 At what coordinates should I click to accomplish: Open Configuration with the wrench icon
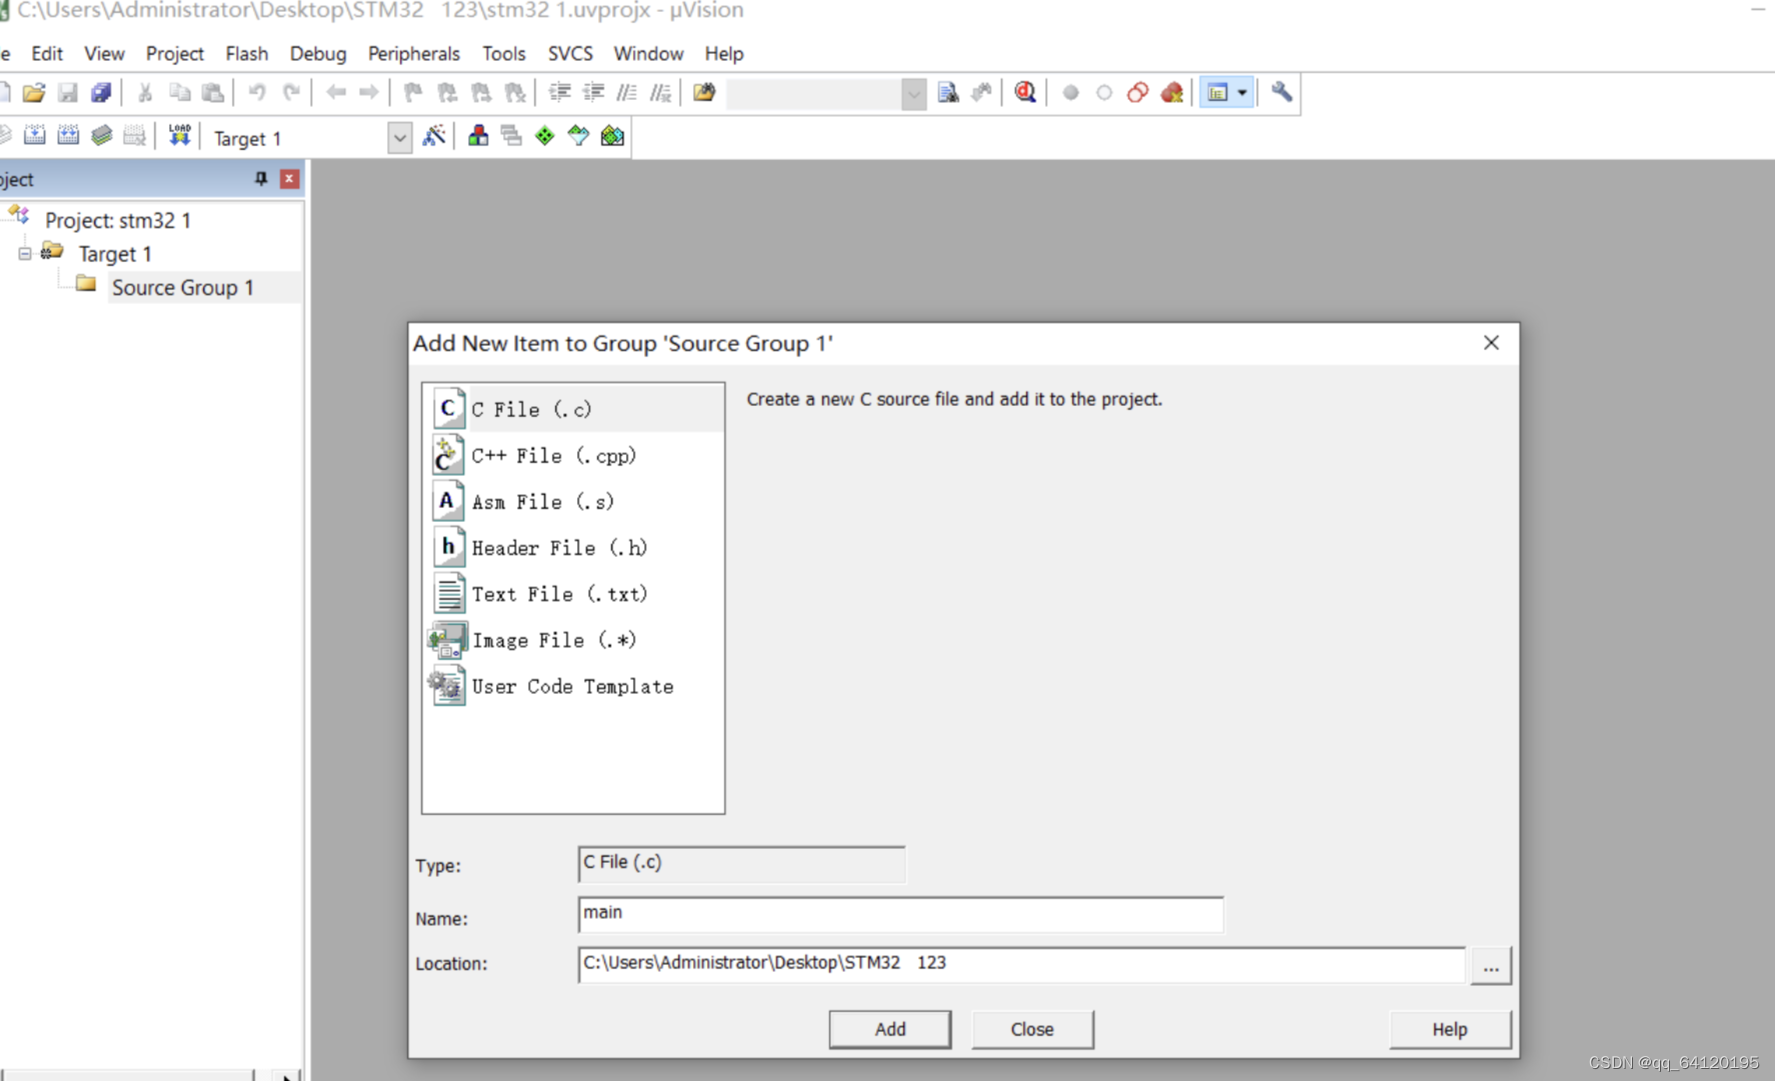pyautogui.click(x=1281, y=93)
